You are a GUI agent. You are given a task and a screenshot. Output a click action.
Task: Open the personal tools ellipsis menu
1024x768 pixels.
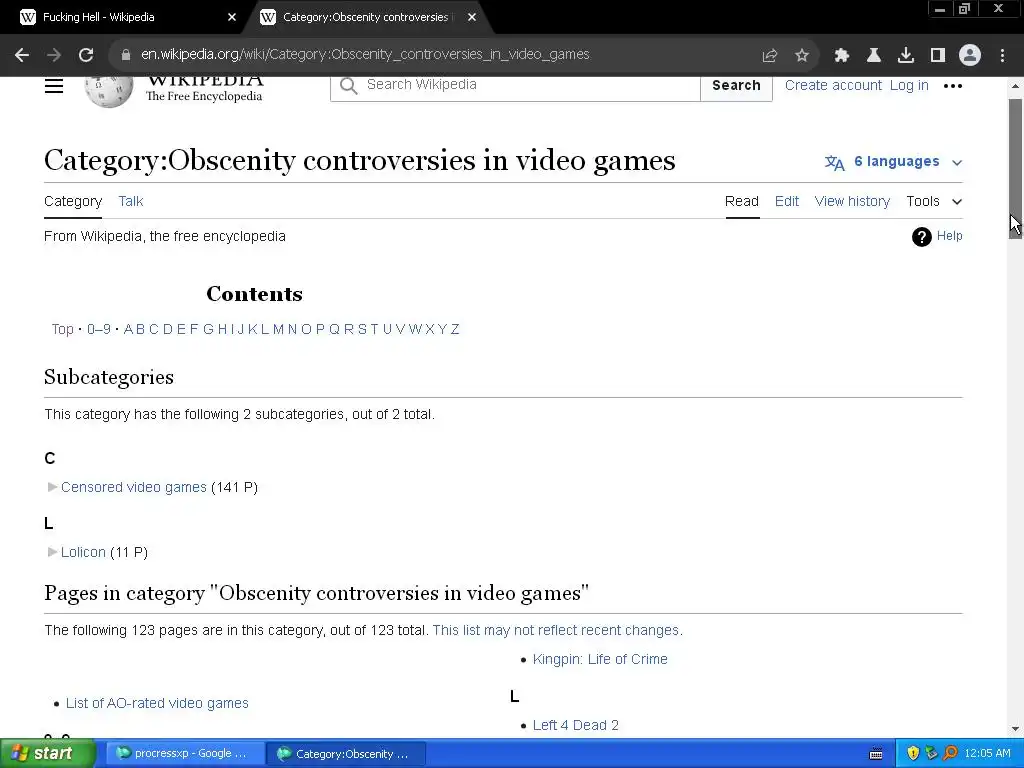(x=953, y=86)
